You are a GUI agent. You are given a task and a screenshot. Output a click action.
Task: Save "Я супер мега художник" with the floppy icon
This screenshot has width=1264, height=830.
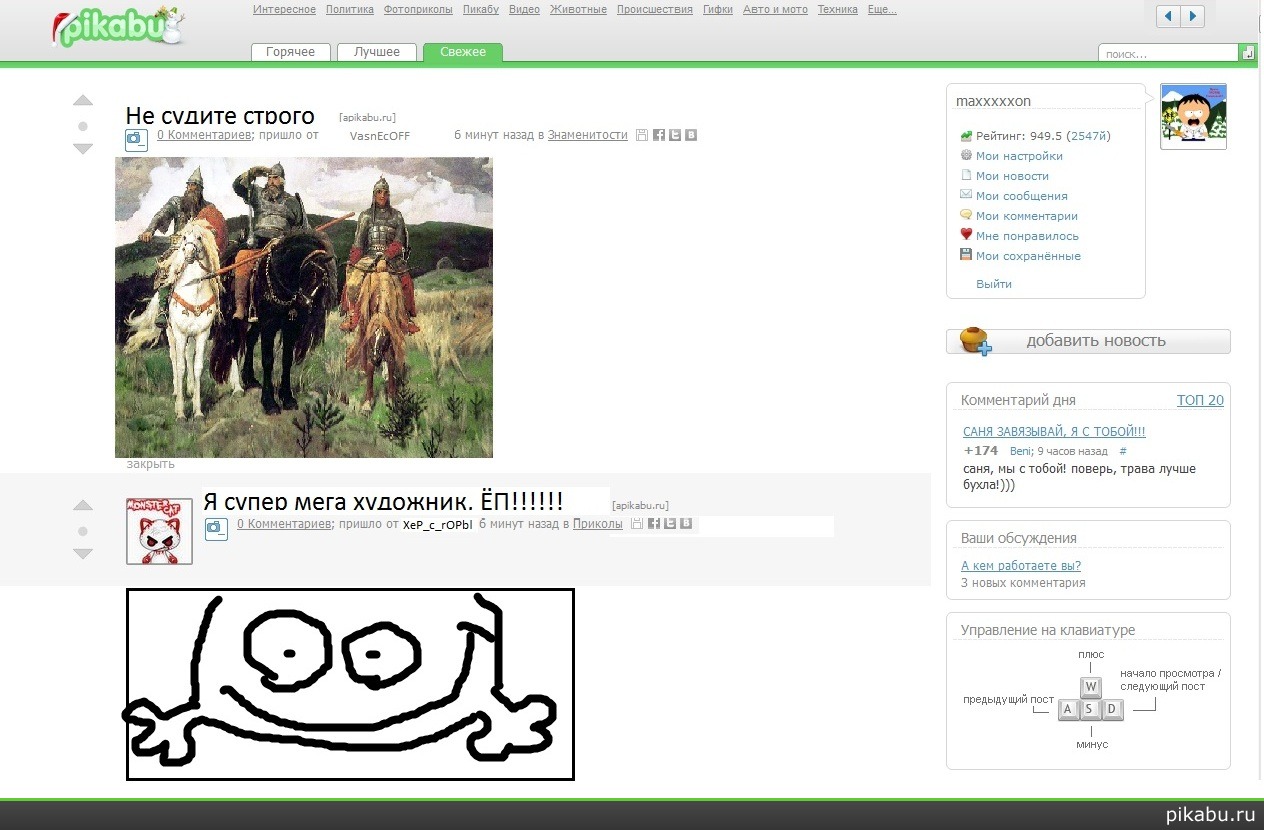[x=637, y=523]
